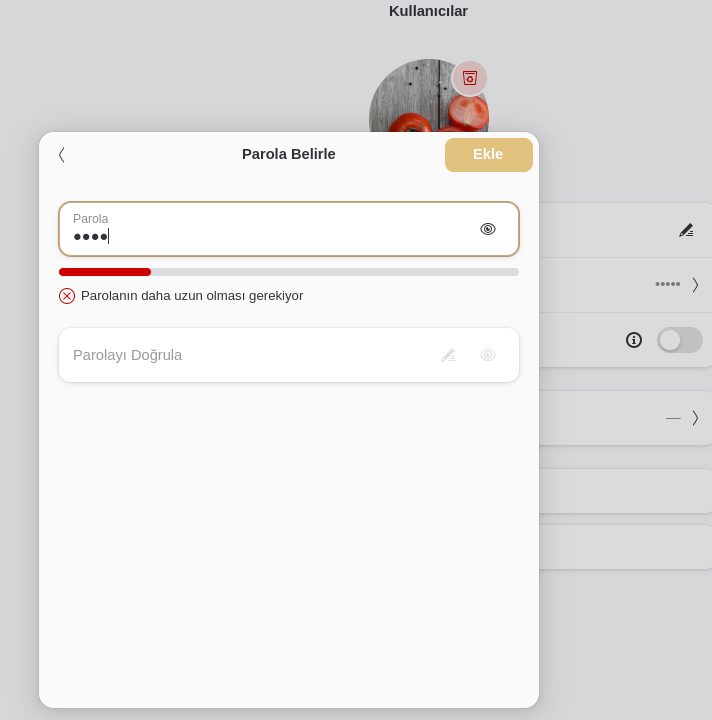This screenshot has height=720, width=712.
Task: Click the Parola Belirle dialog title
Action: click(x=289, y=154)
